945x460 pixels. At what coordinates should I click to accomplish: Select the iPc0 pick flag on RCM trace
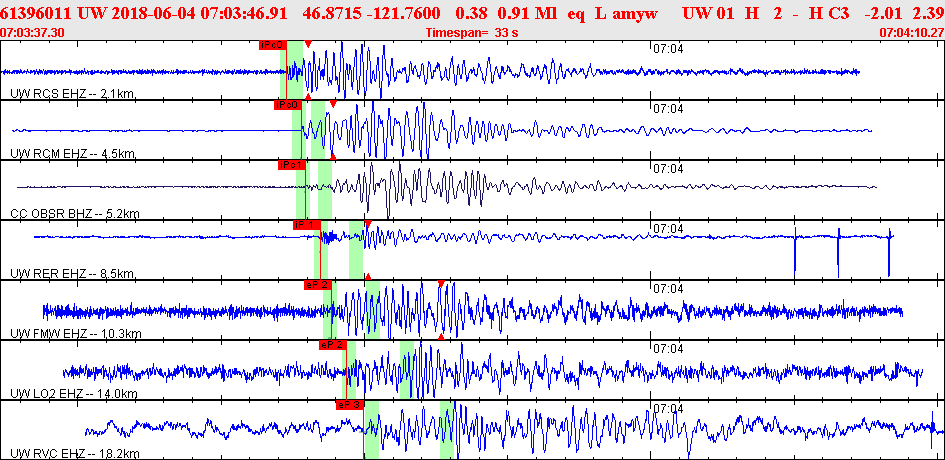click(x=288, y=104)
